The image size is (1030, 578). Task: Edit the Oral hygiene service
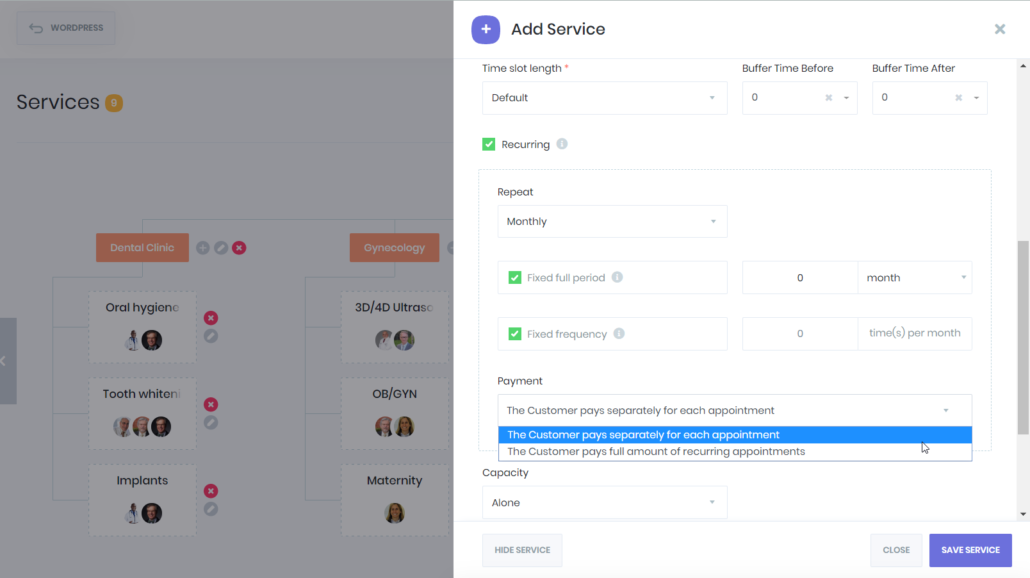(210, 336)
